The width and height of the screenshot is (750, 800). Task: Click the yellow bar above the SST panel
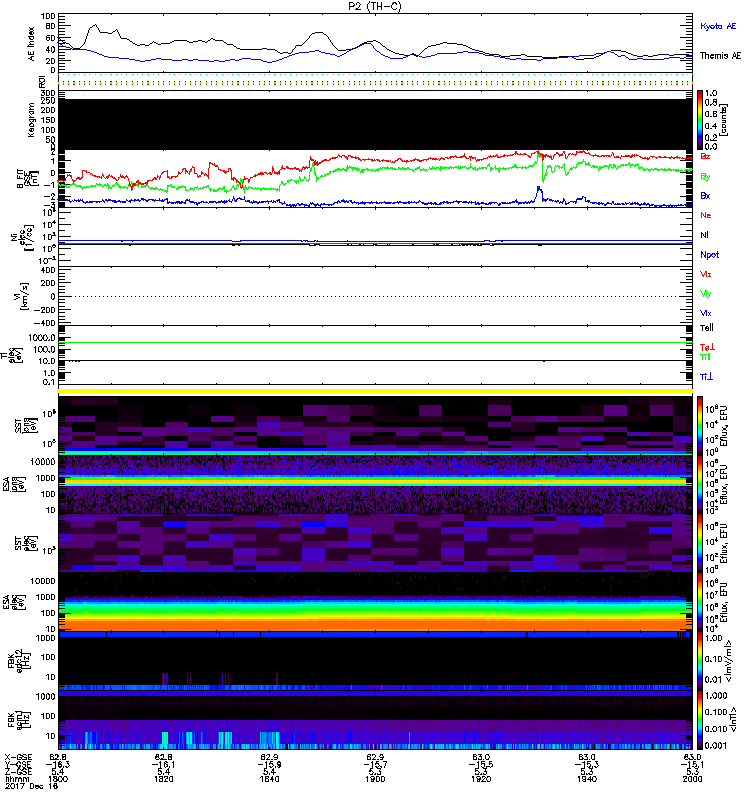(375, 391)
